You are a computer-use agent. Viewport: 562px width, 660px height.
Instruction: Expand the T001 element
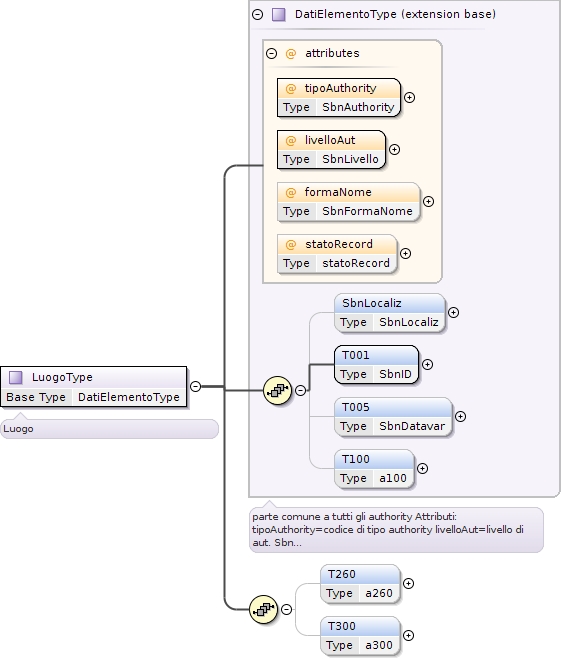tap(427, 365)
